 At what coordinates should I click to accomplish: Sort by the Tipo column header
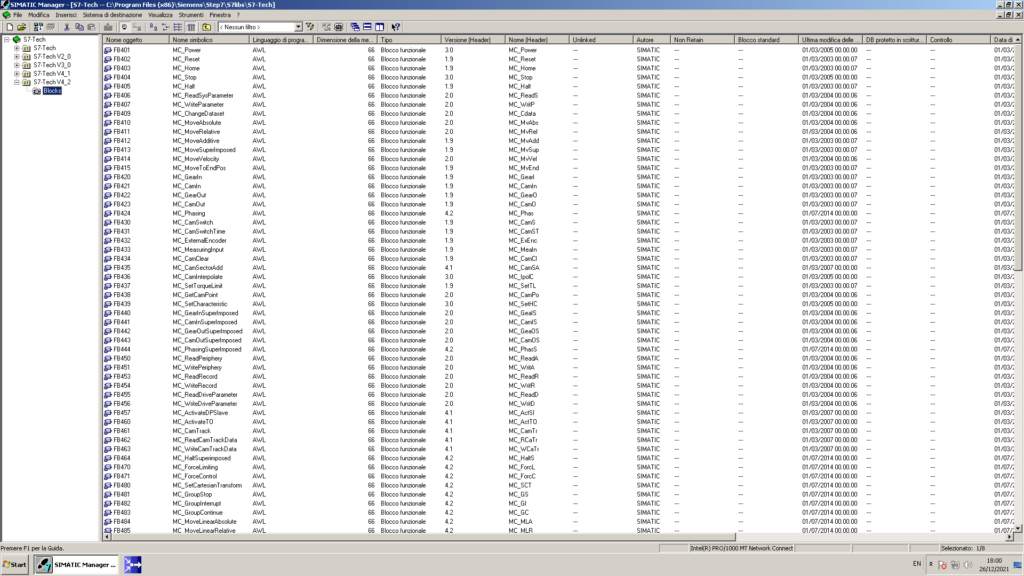[409, 40]
